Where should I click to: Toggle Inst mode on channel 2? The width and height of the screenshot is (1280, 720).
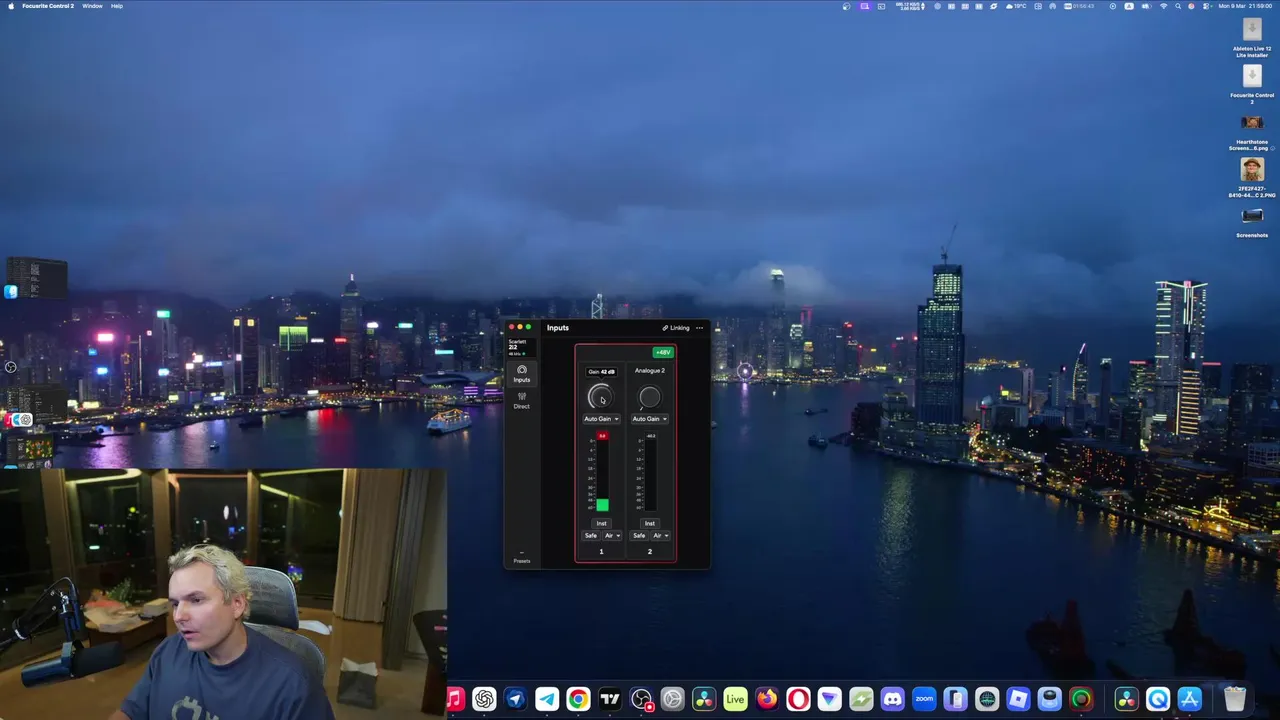pos(649,523)
